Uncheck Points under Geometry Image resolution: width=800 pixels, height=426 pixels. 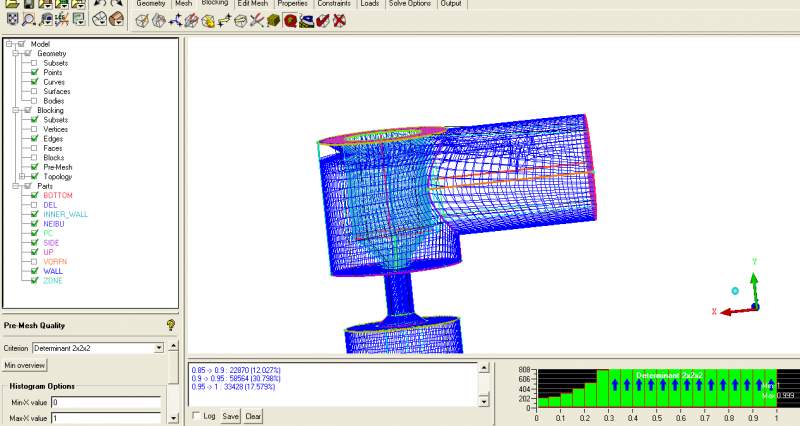coord(34,72)
